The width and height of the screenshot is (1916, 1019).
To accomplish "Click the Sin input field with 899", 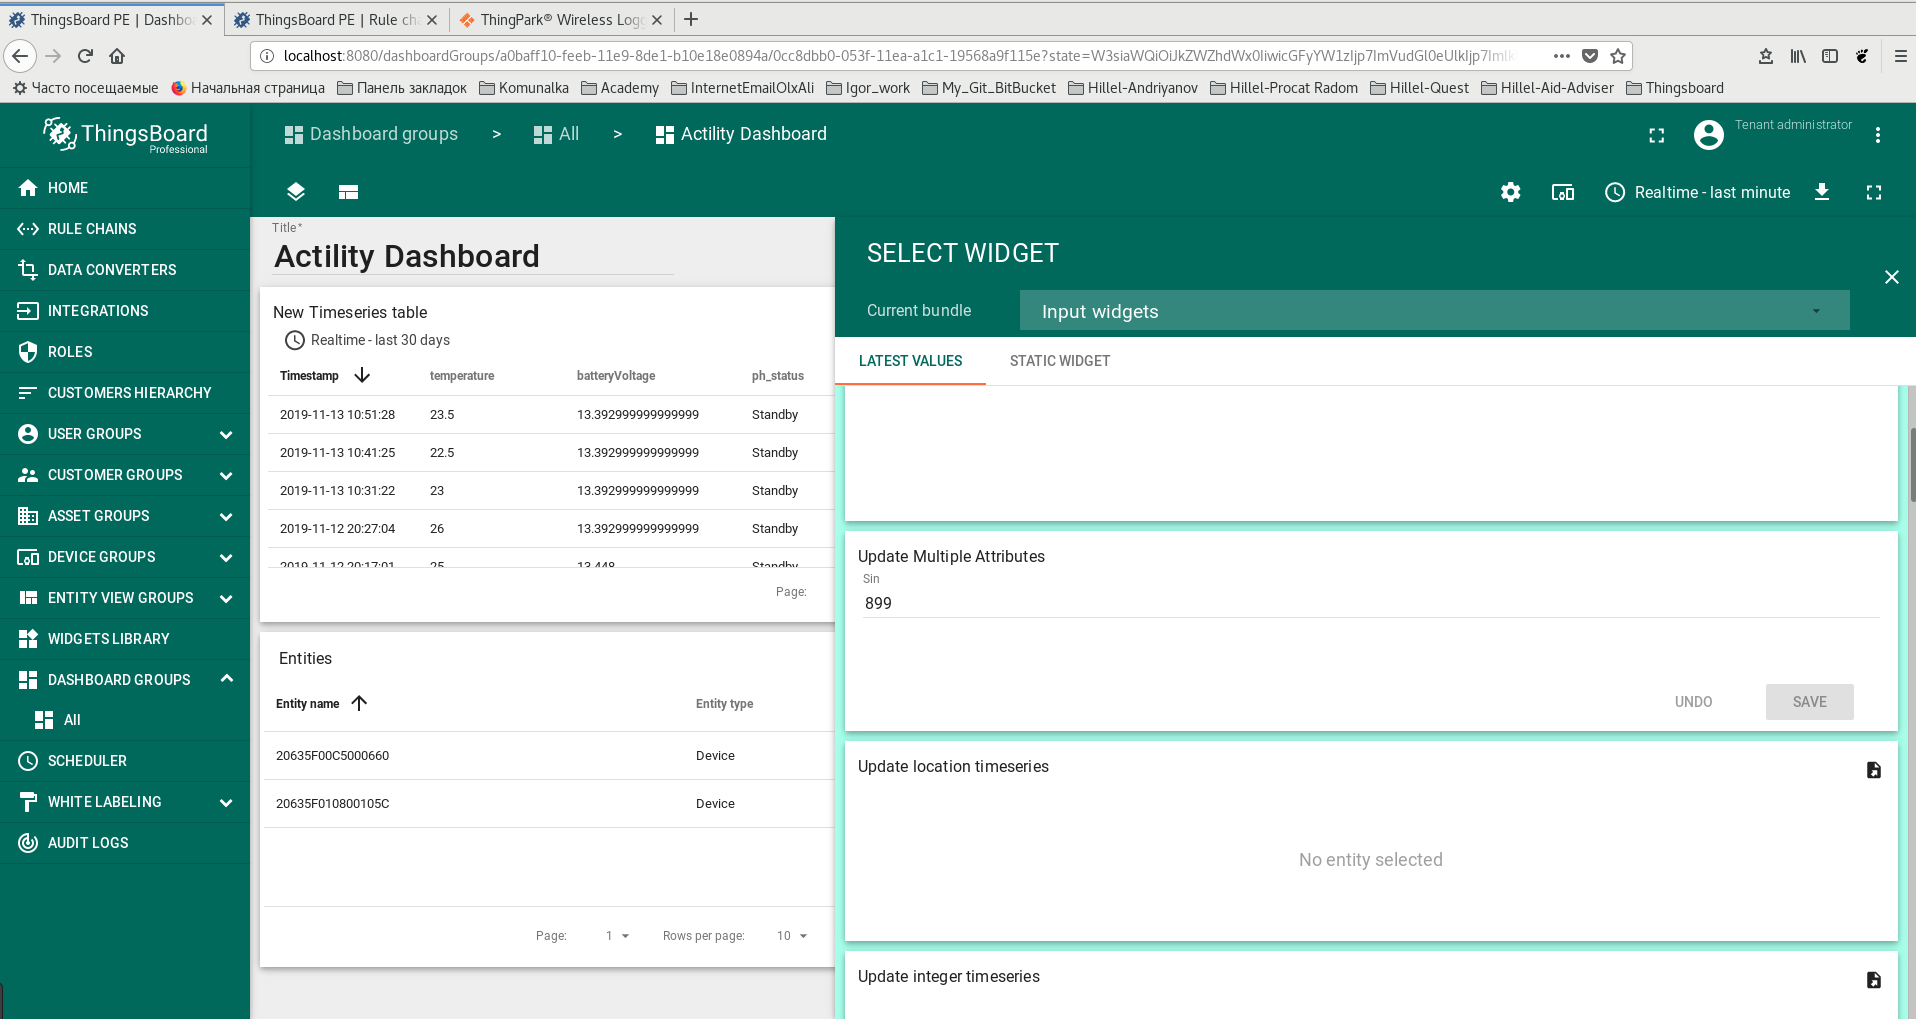I will pos(1371,603).
